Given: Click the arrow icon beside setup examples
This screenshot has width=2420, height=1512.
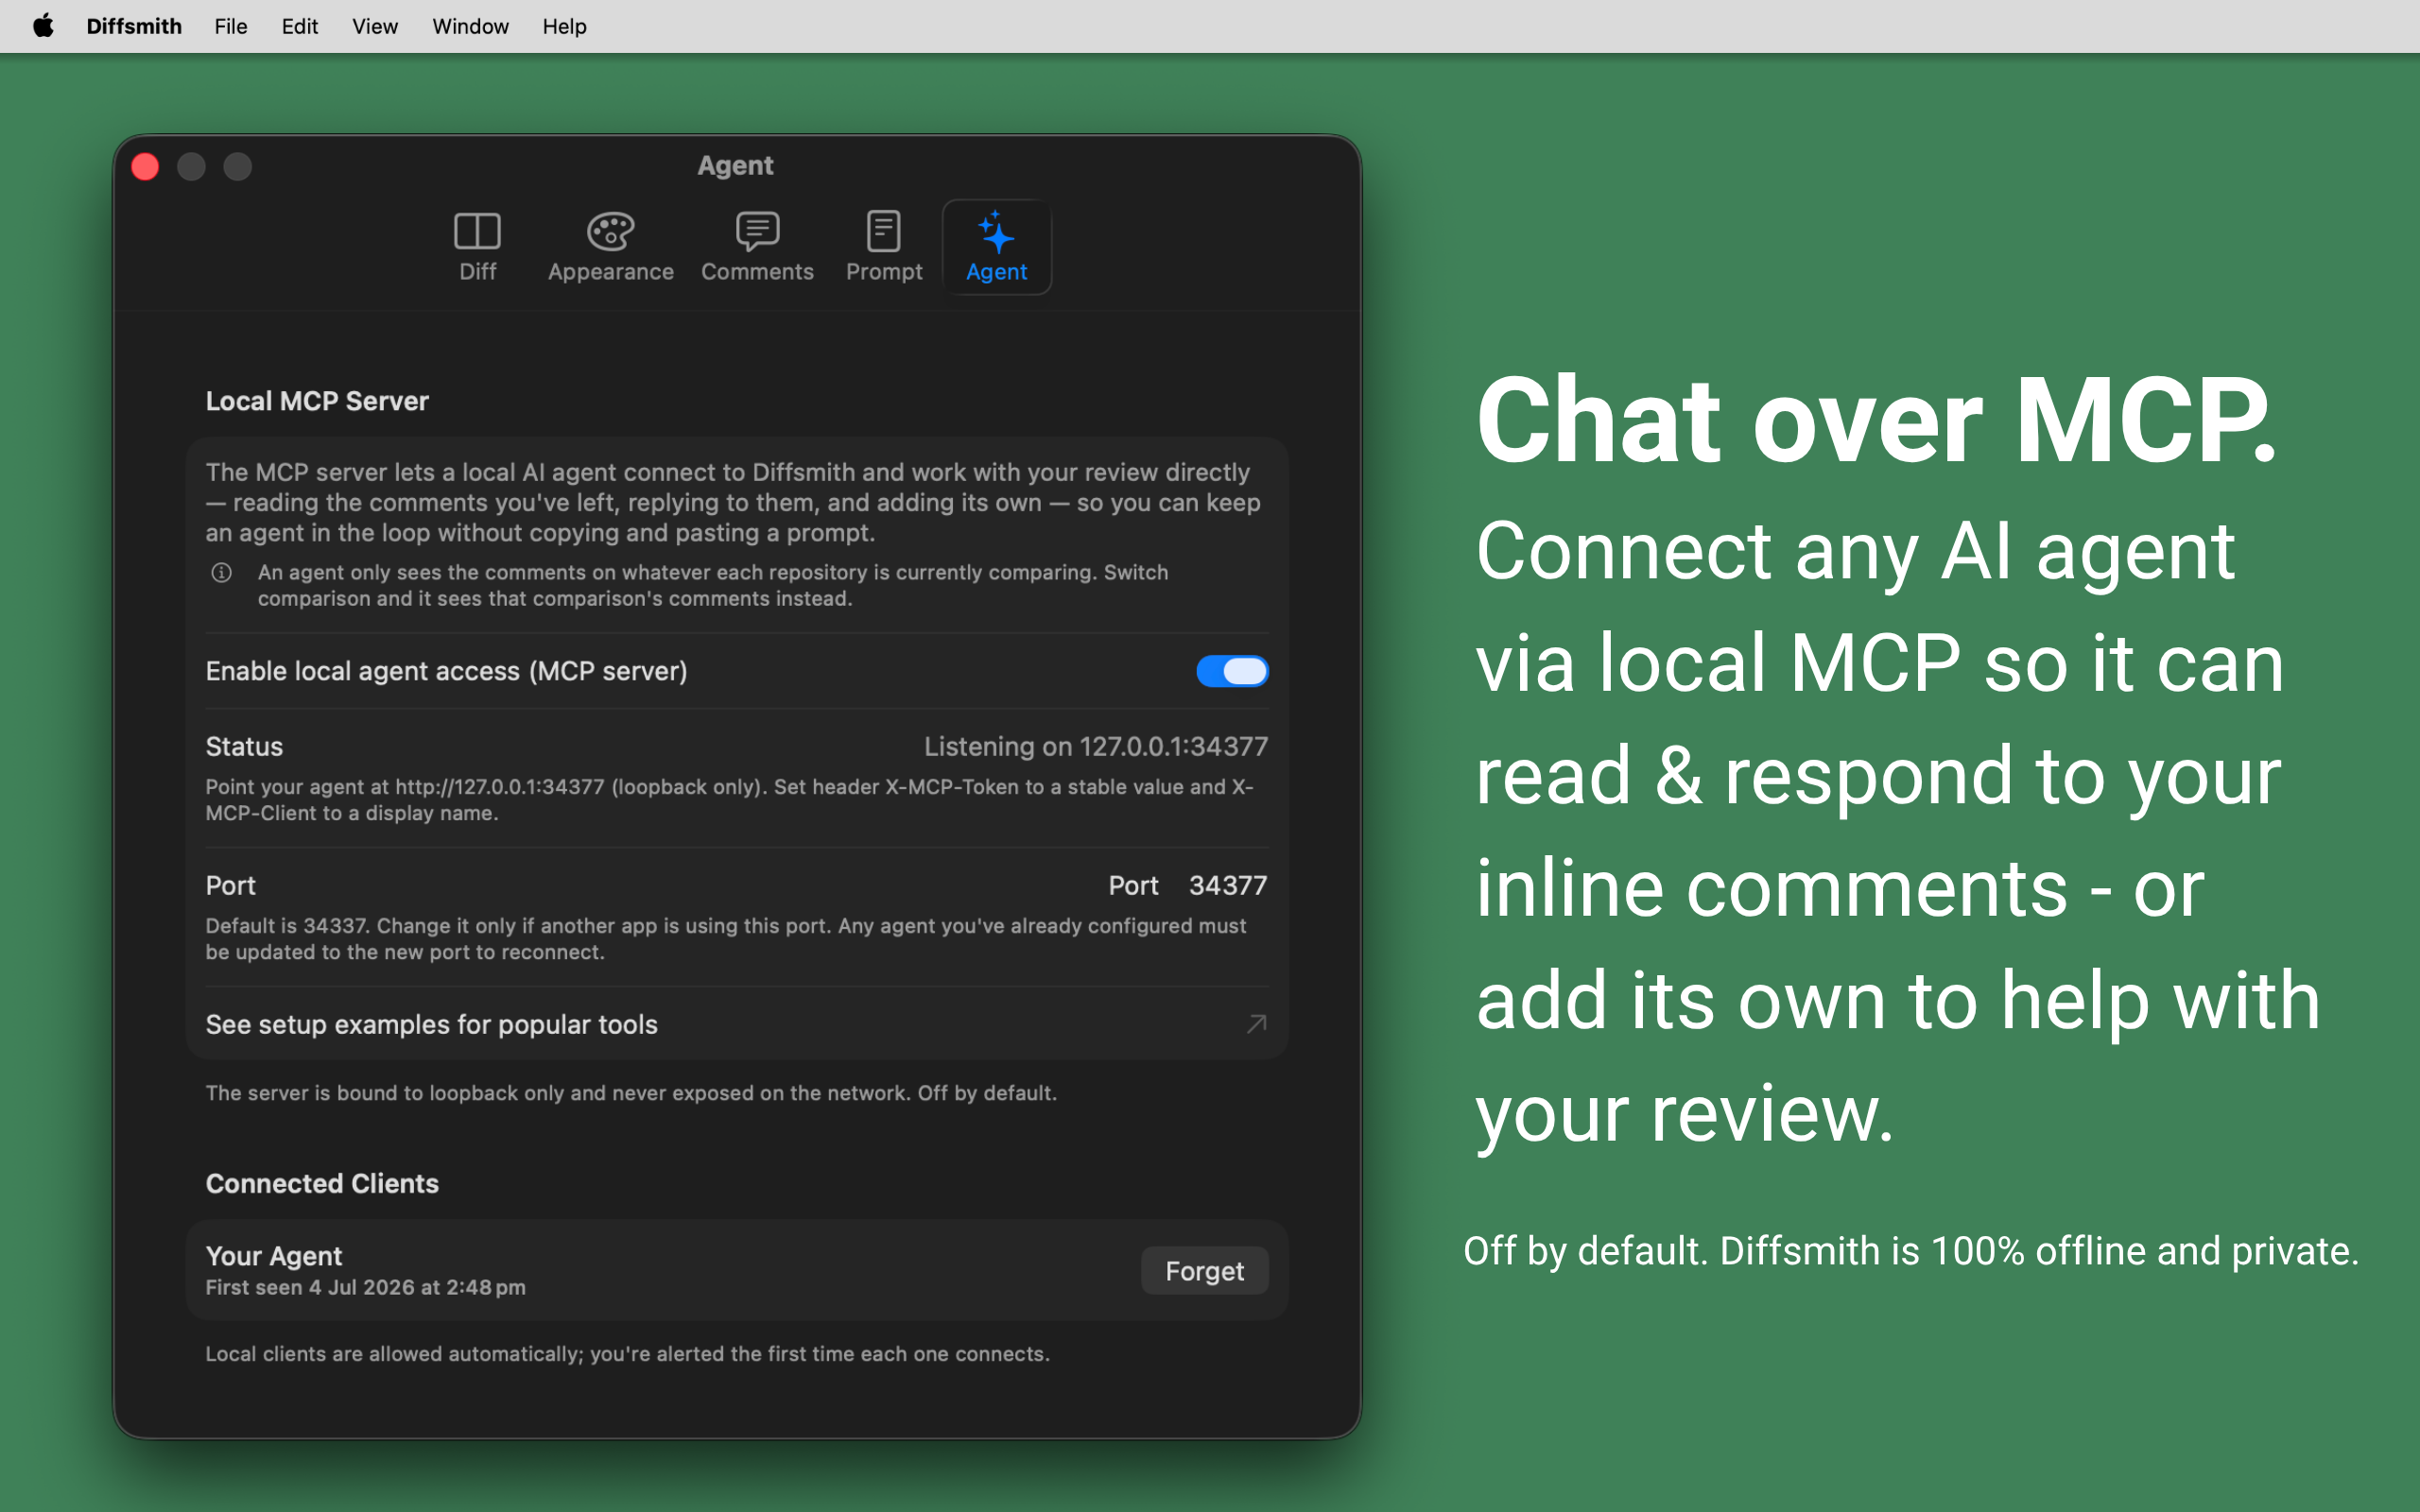Looking at the screenshot, I should click(1256, 1024).
